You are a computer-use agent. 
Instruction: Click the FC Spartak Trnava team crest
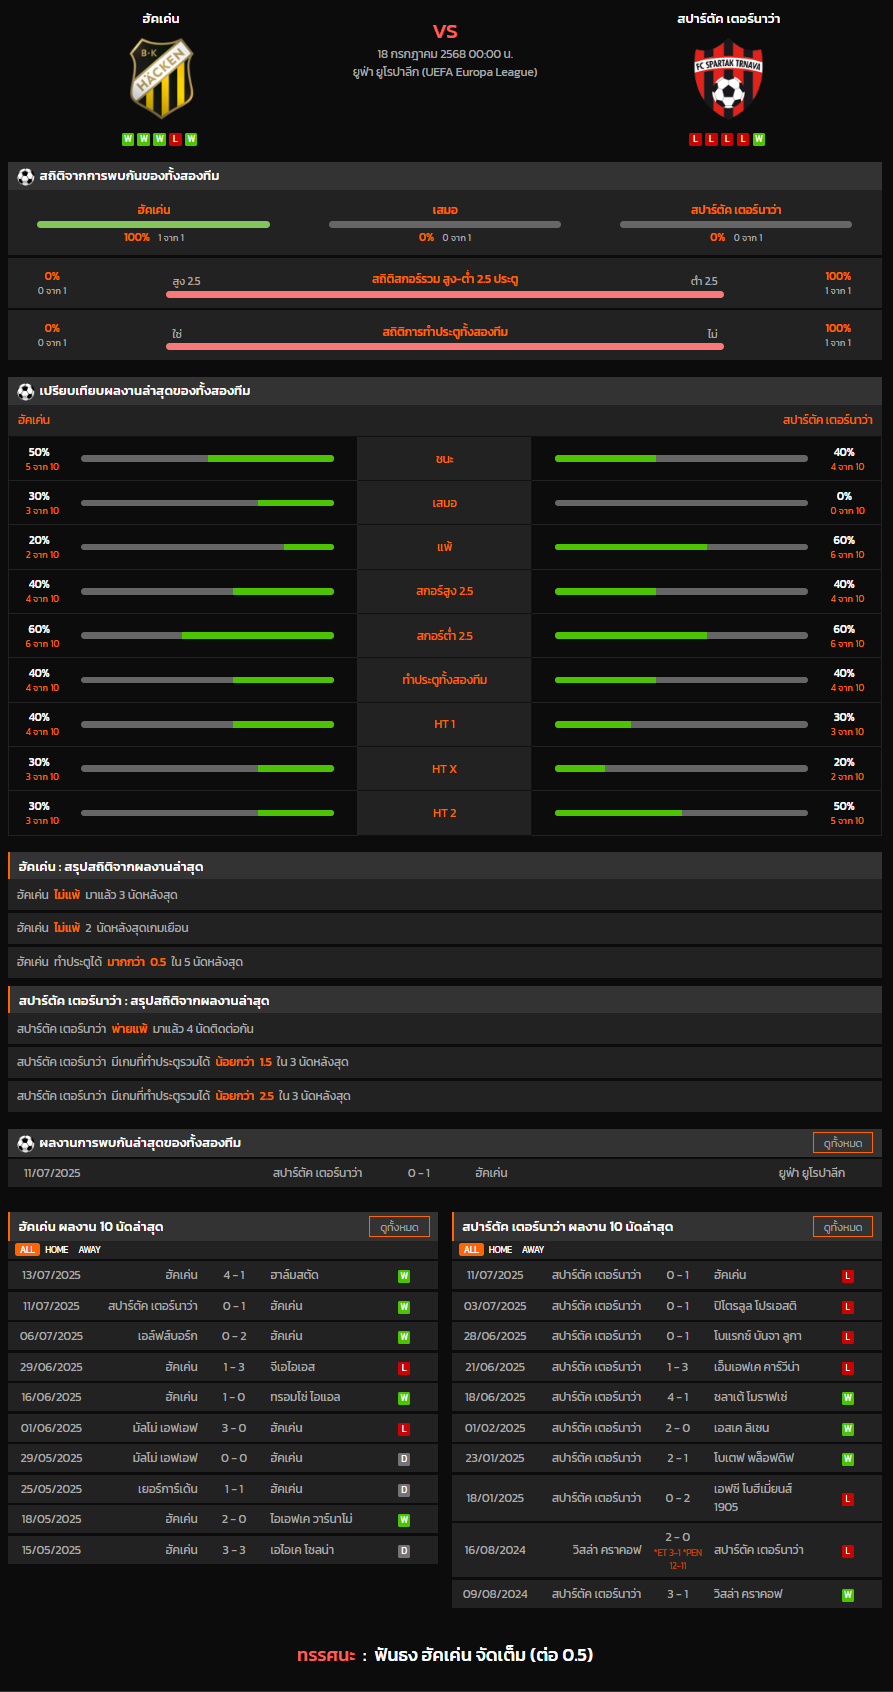tap(729, 78)
